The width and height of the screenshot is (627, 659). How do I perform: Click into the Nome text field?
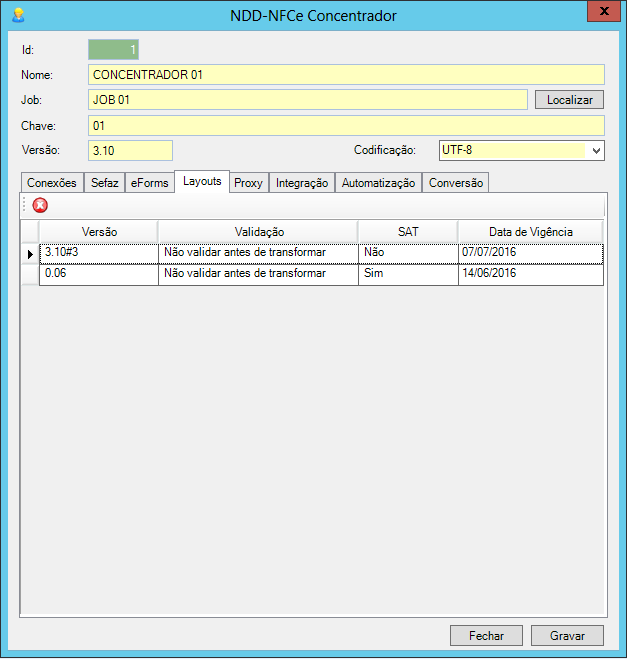point(345,74)
